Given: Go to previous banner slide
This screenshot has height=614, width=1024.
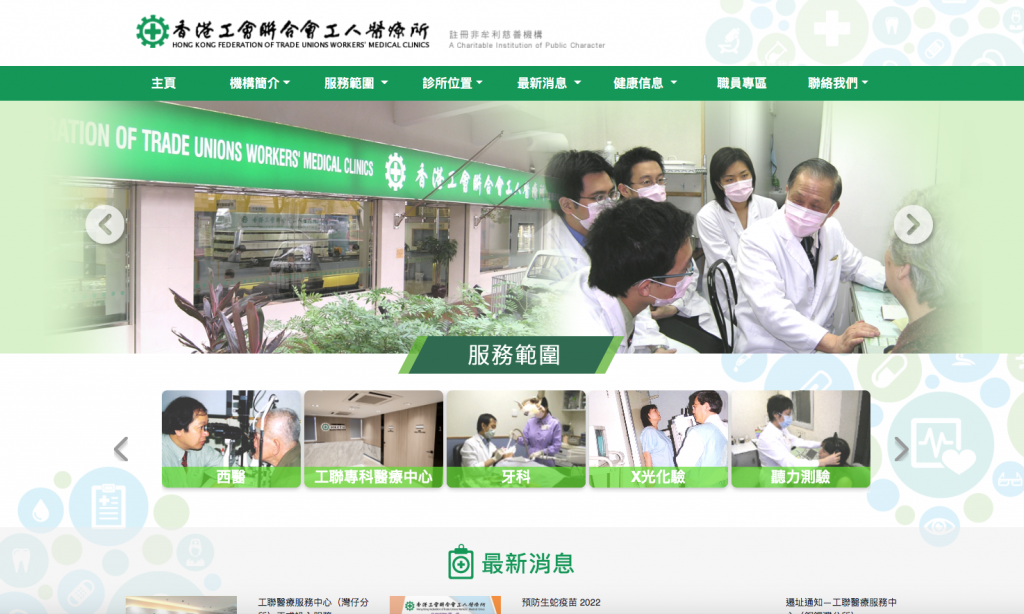Looking at the screenshot, I should tap(105, 224).
